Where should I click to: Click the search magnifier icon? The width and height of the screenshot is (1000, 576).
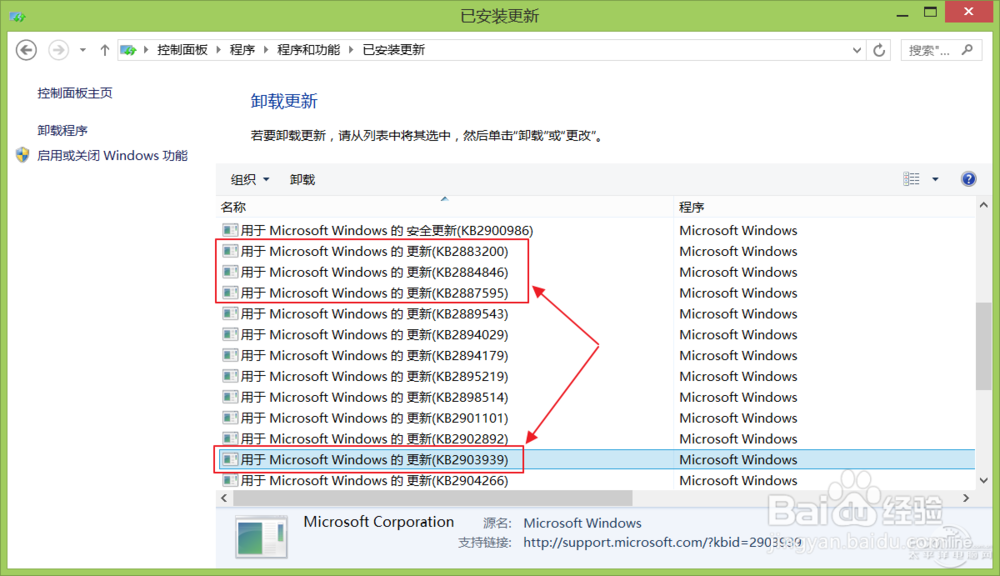pyautogui.click(x=967, y=49)
